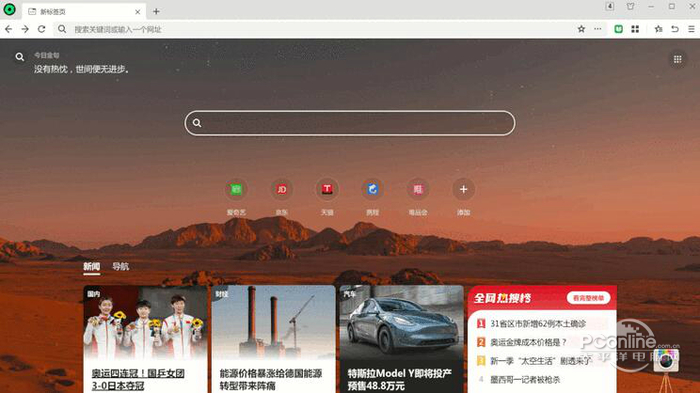Open the green extension icon in the toolbar

click(x=618, y=29)
